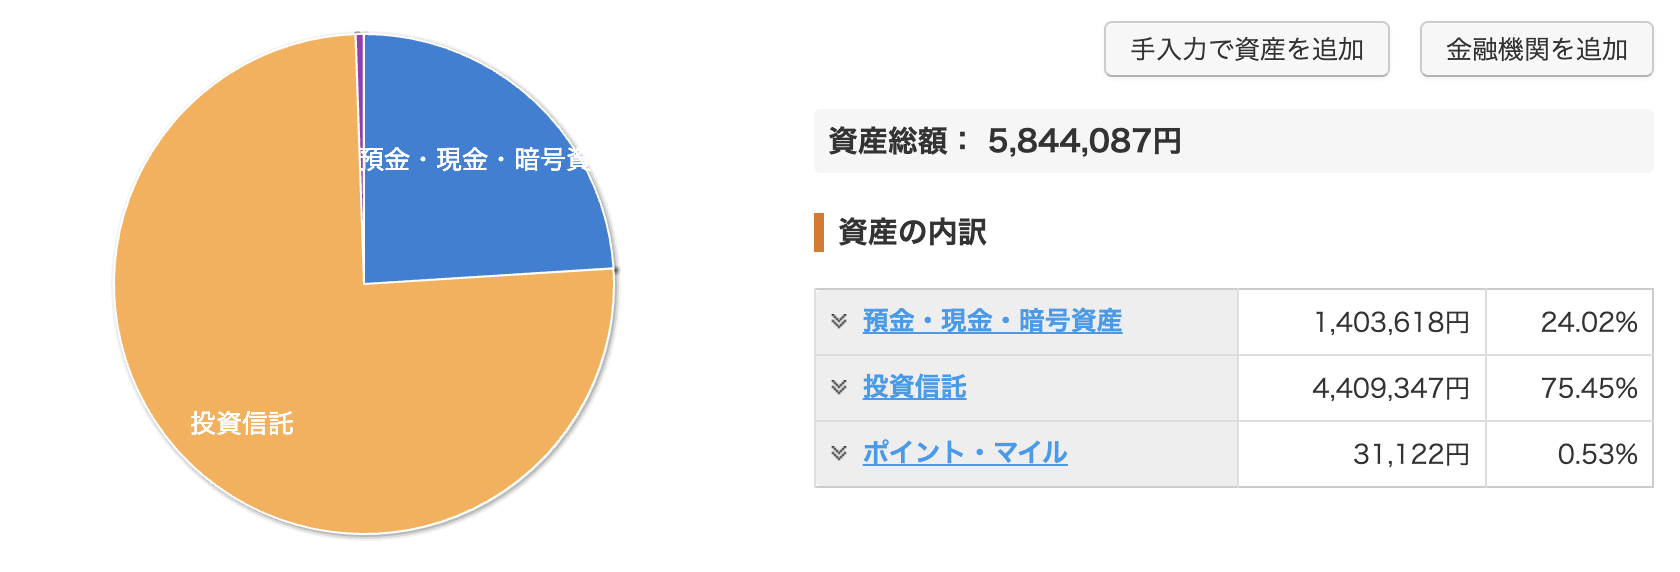Screen dimensions: 1680x572
Task: Click the 31,122円 amount cell
Action: pyautogui.click(x=1411, y=454)
